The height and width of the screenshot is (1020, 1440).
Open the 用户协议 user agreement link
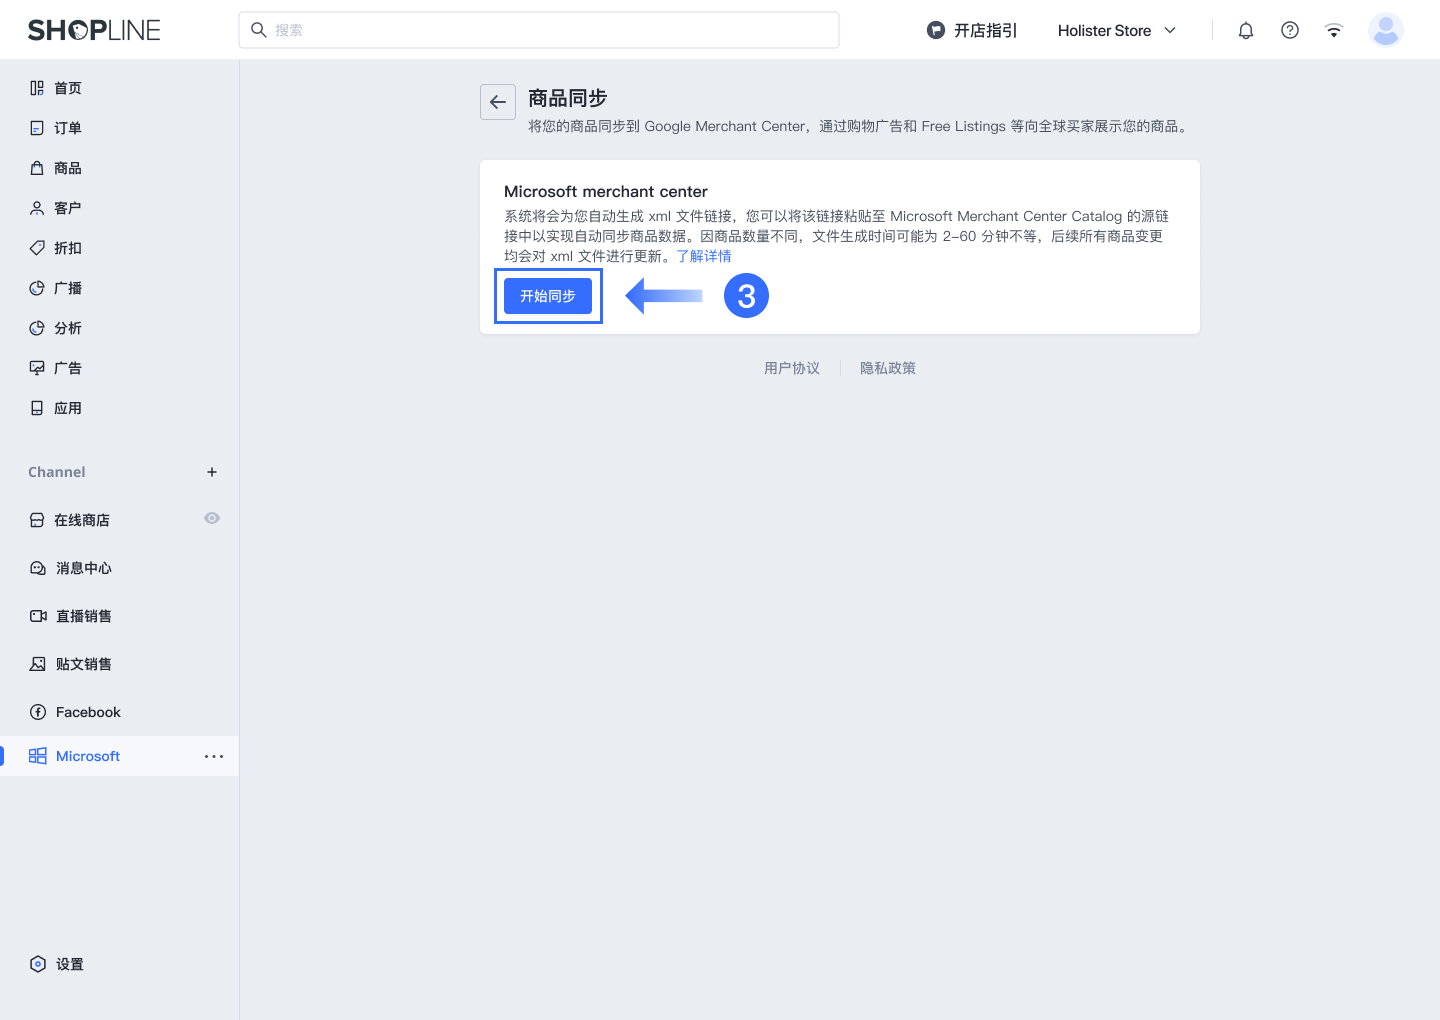[792, 368]
